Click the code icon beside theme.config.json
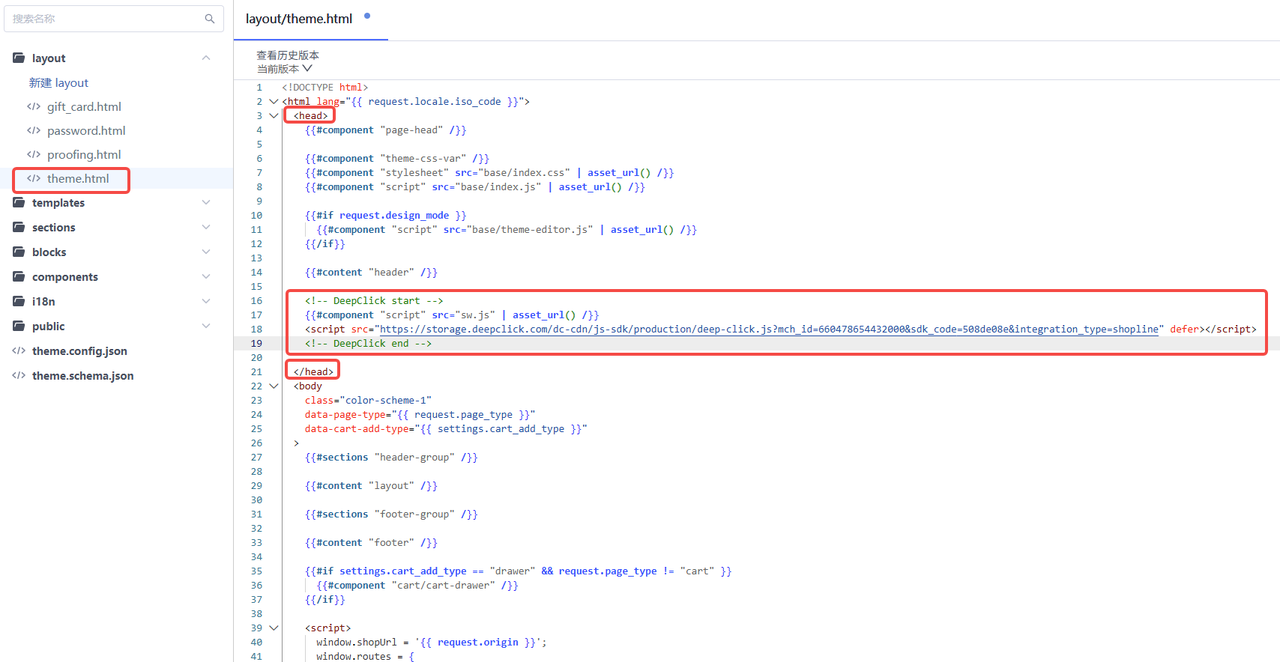Viewport: 1280px width, 662px height. (18, 351)
